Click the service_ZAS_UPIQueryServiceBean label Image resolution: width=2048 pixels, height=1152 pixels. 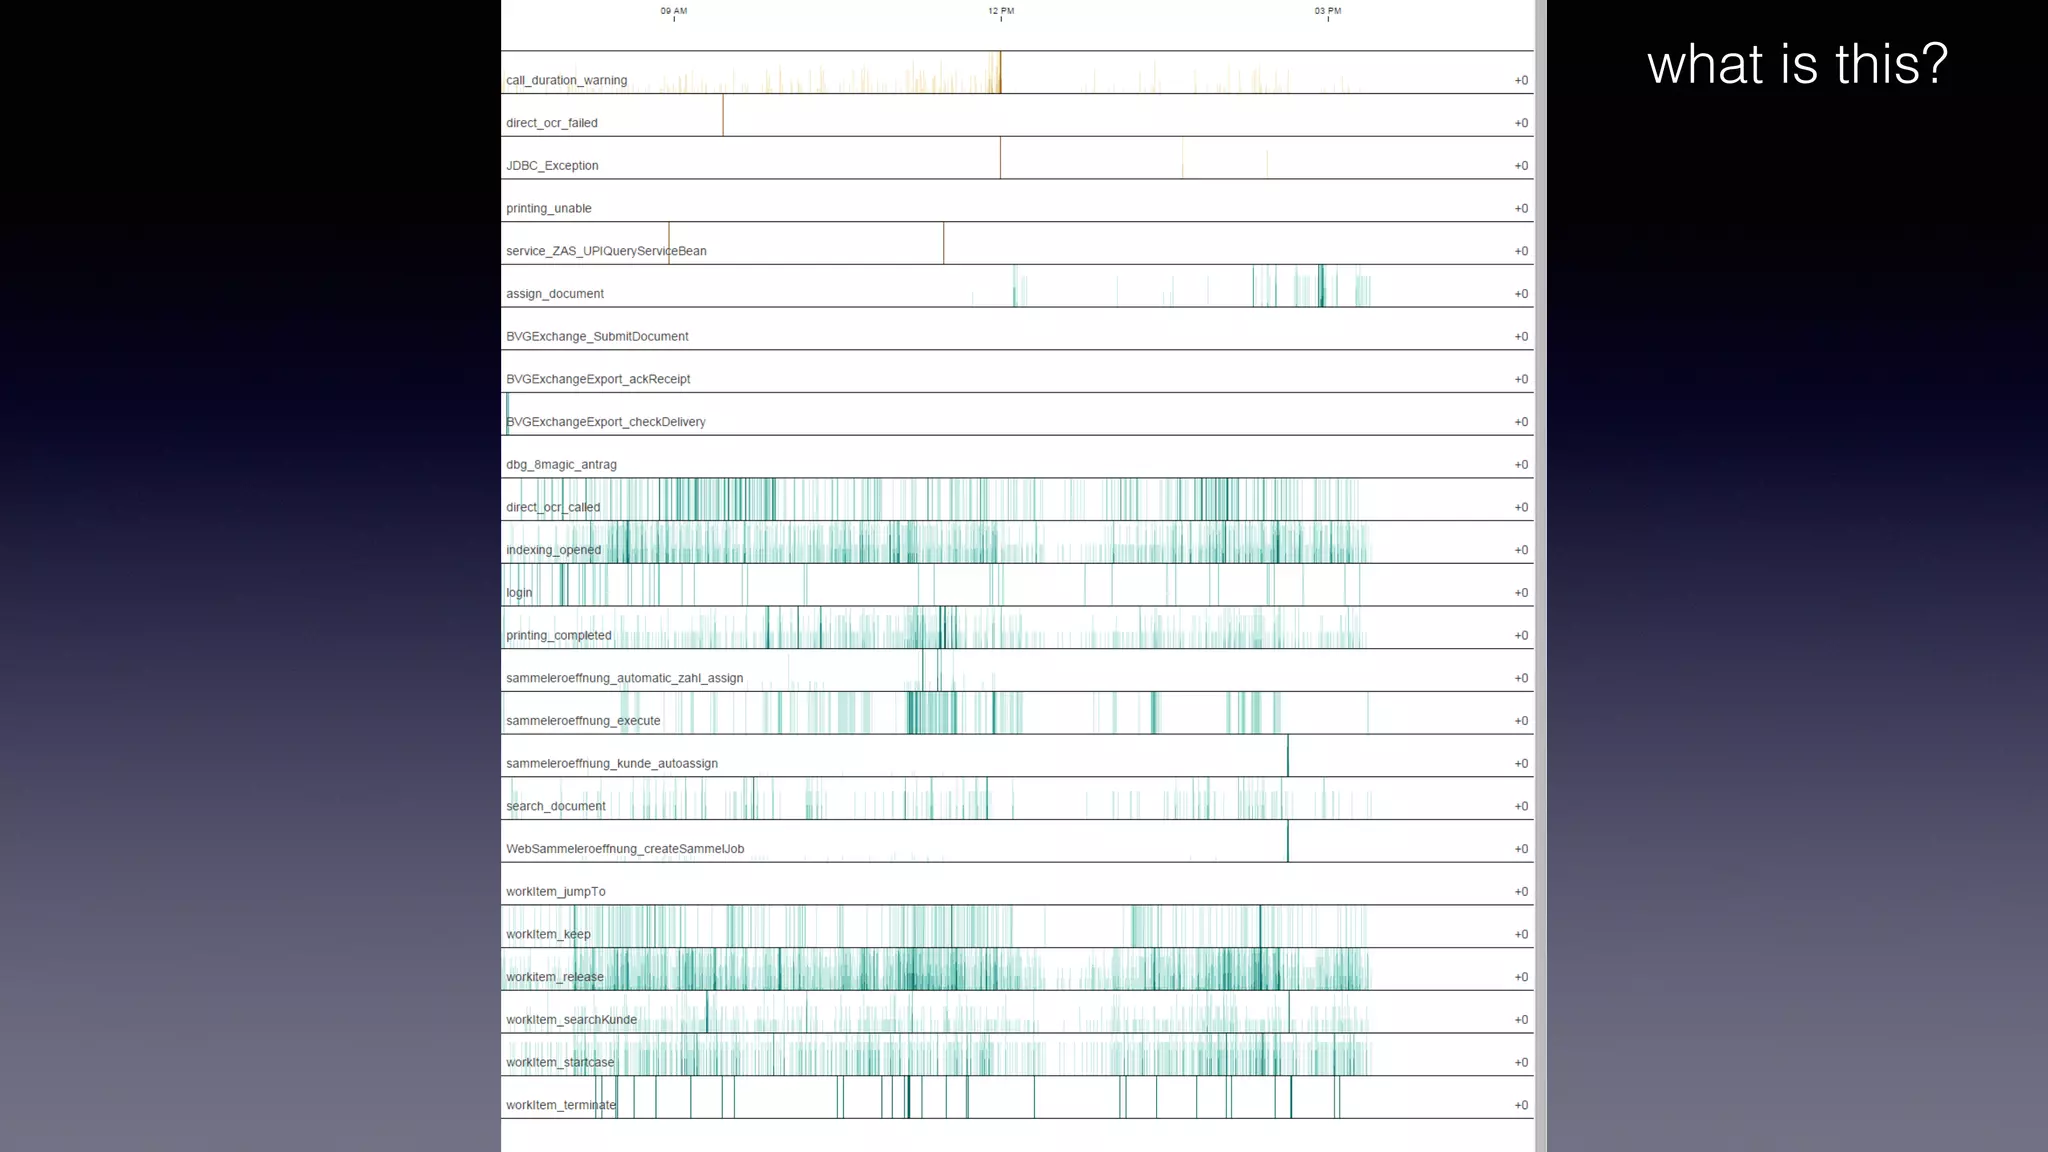(x=606, y=251)
